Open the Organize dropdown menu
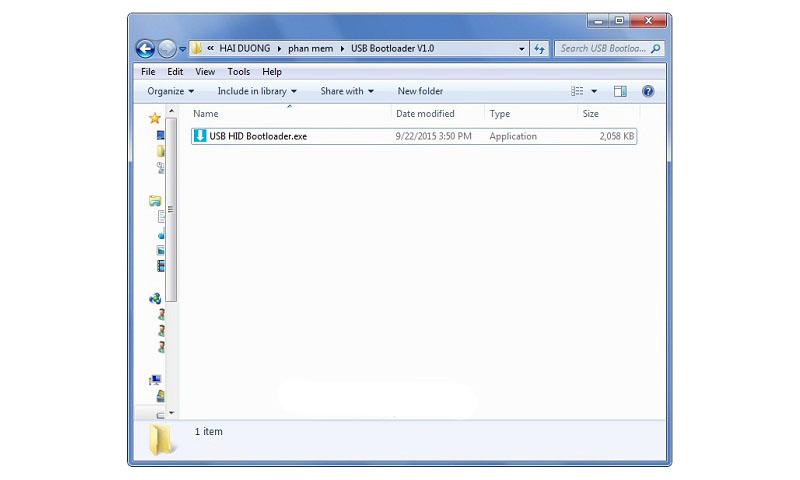The height and width of the screenshot is (480, 800). (x=170, y=91)
